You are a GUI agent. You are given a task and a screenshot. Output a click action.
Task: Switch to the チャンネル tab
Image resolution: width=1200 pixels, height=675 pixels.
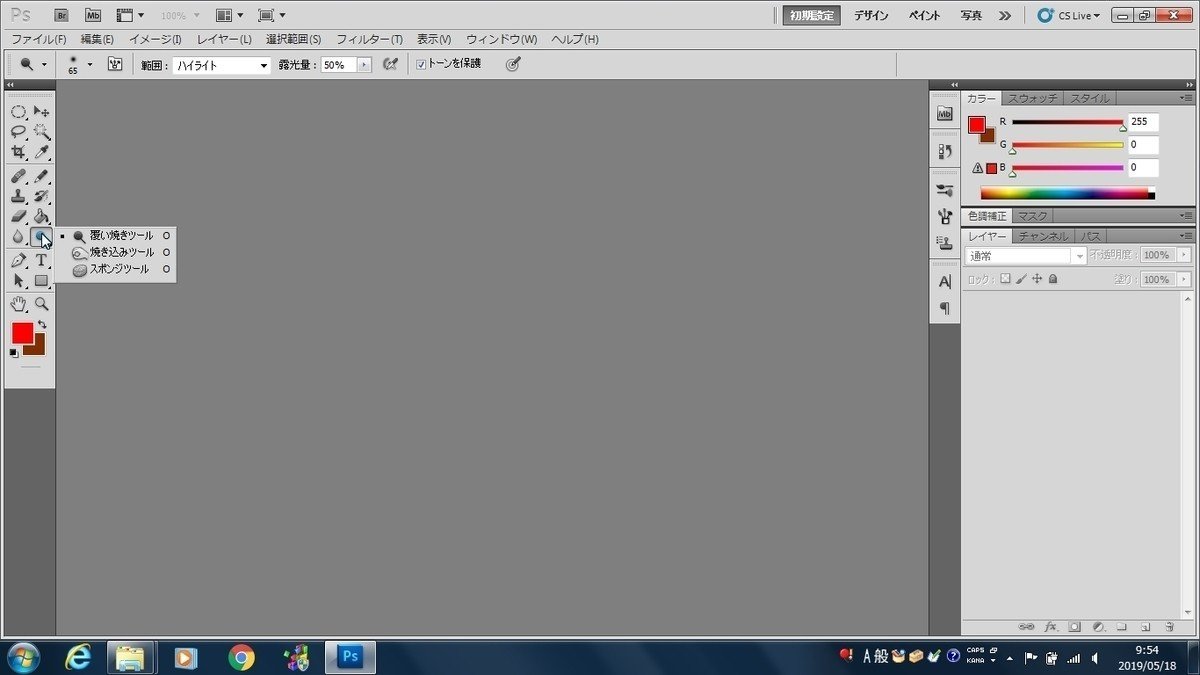coord(1043,236)
